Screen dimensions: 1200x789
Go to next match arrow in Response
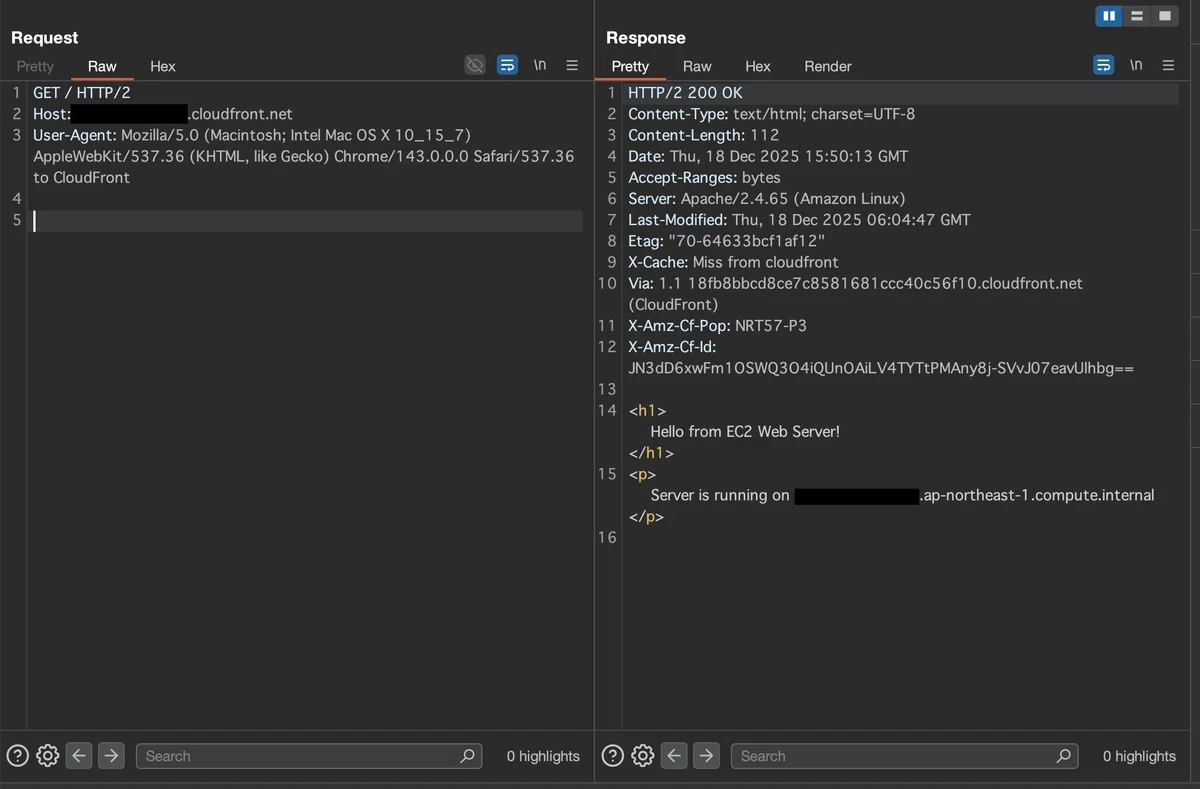click(x=706, y=756)
